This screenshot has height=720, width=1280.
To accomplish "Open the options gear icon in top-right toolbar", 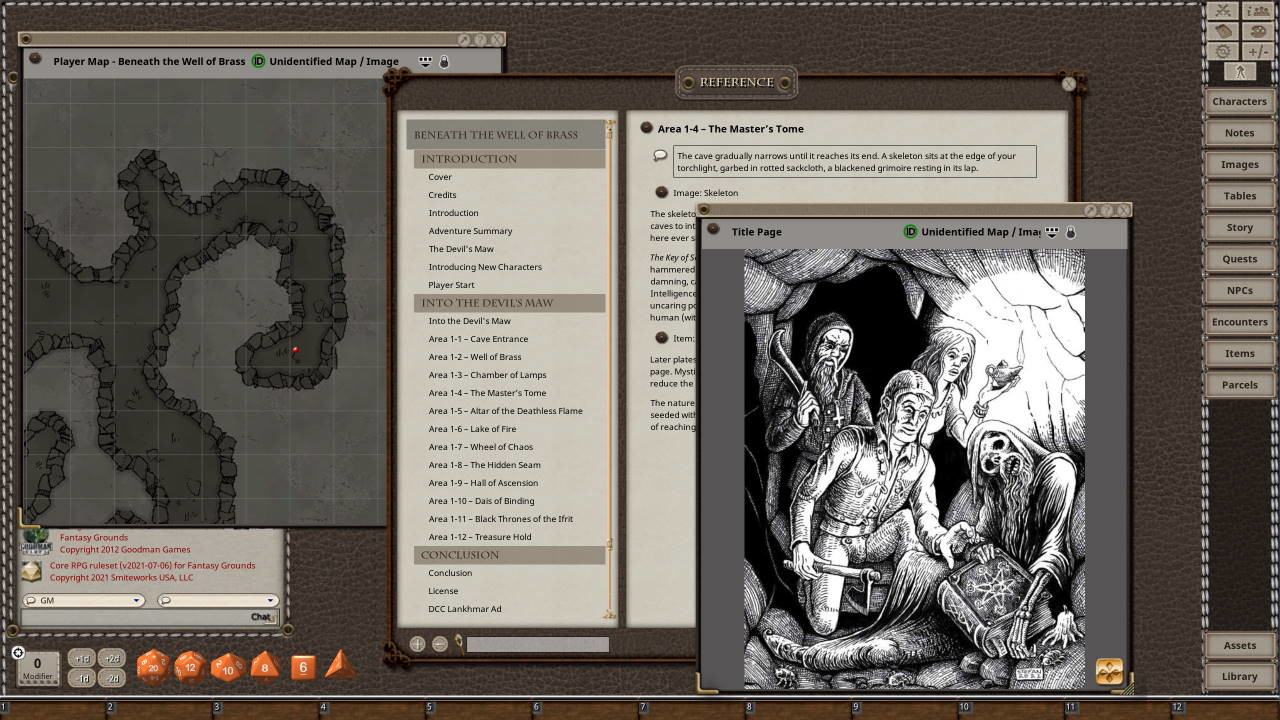I will coord(1222,50).
